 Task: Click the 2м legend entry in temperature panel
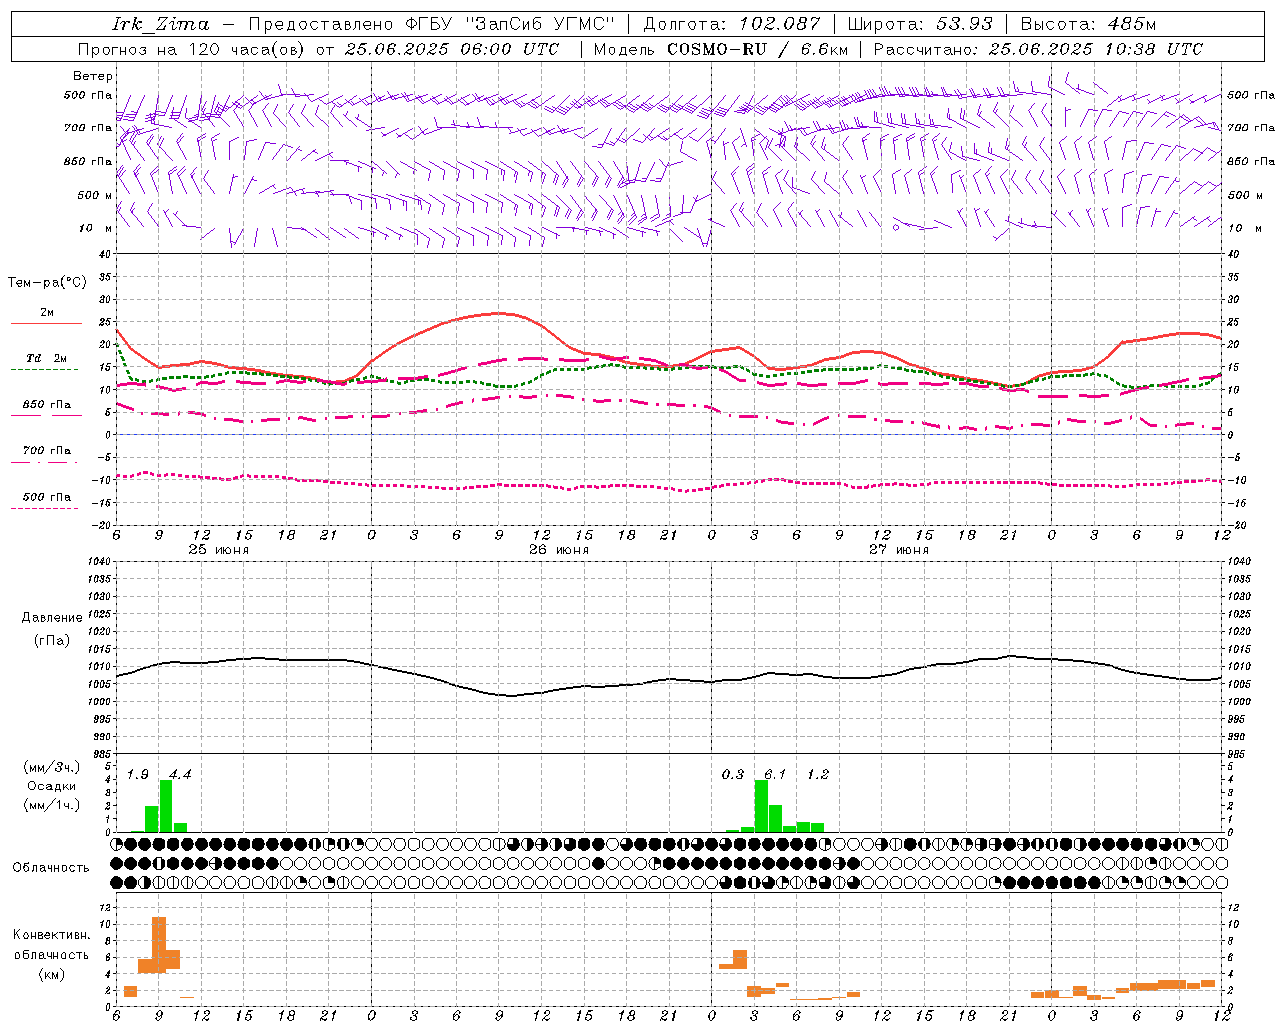tap(47, 312)
